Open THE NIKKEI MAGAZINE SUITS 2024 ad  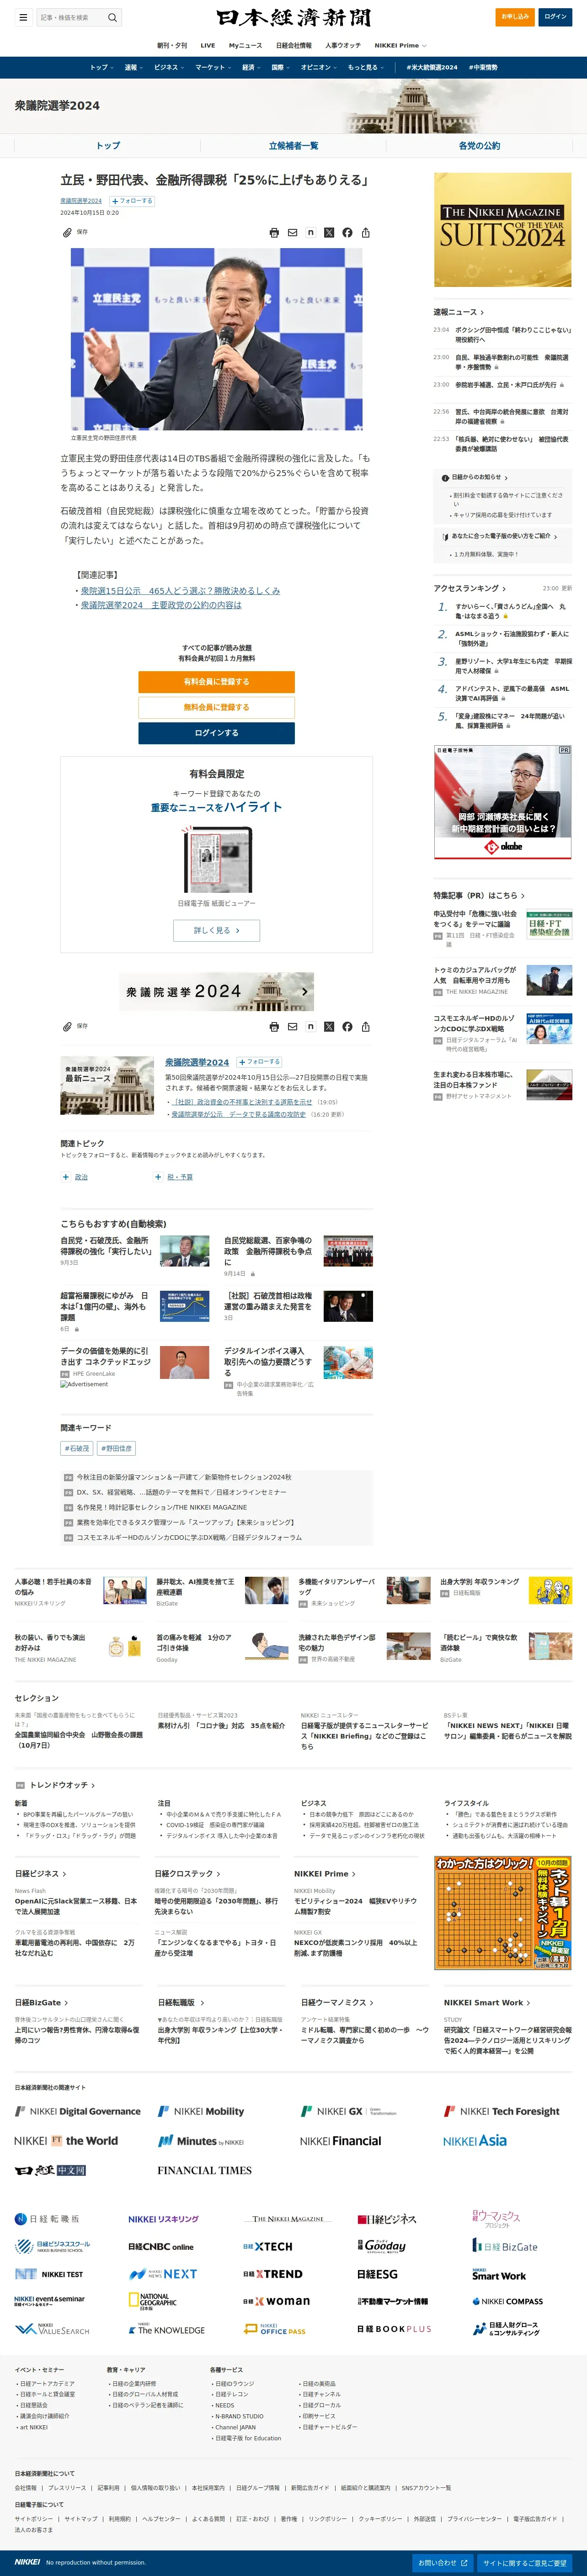point(502,230)
